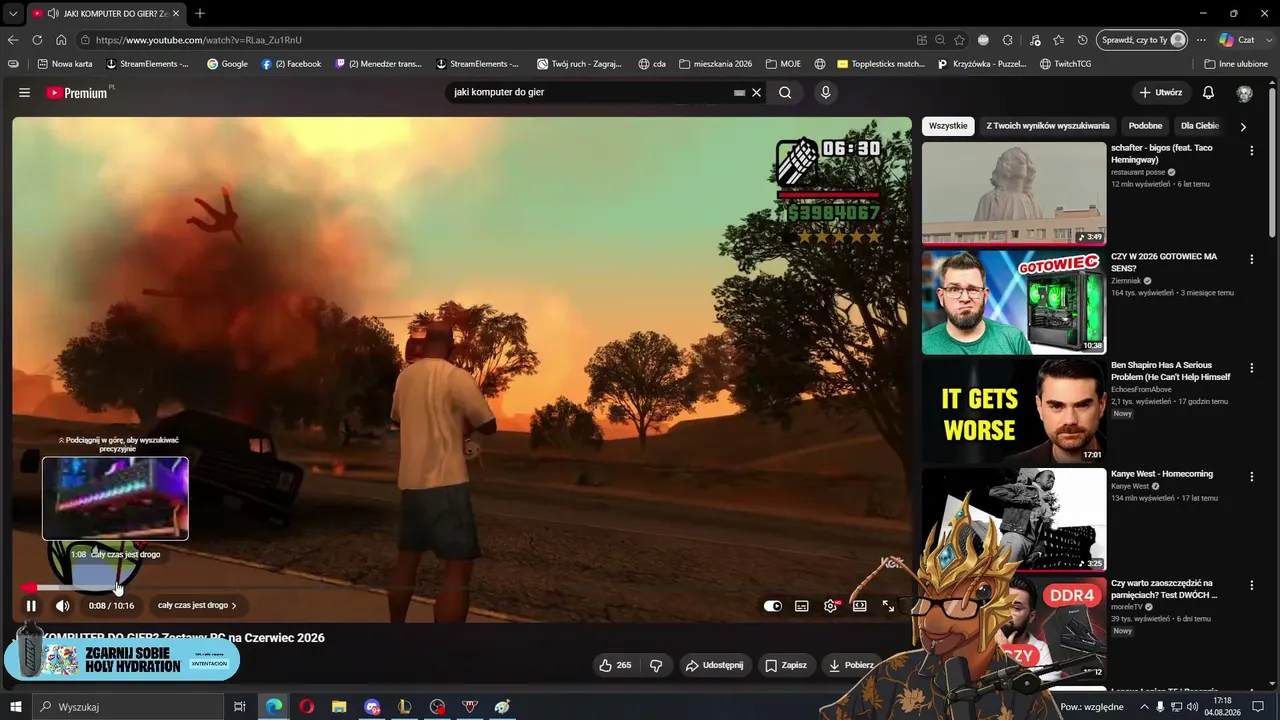
Task: Open the Facebook bookmark
Action: [291, 64]
